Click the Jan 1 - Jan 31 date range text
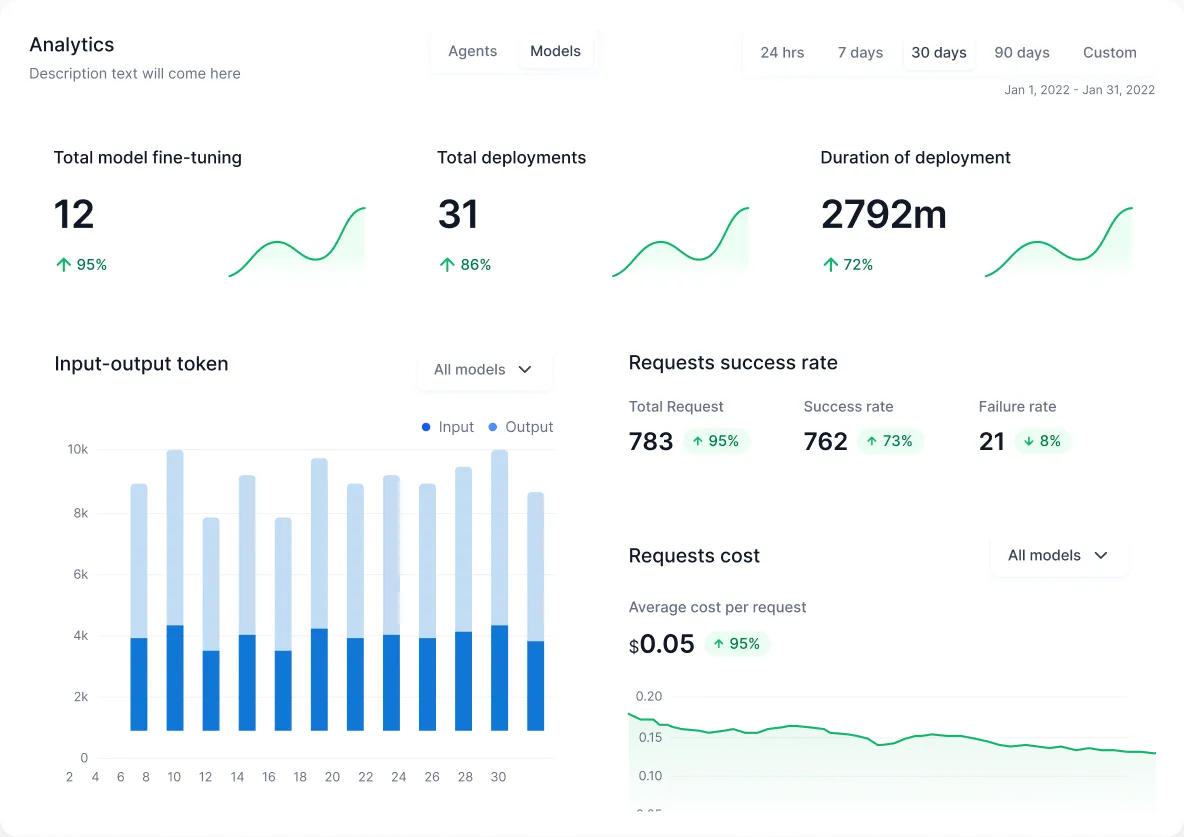Image resolution: width=1184 pixels, height=837 pixels. pos(1079,89)
